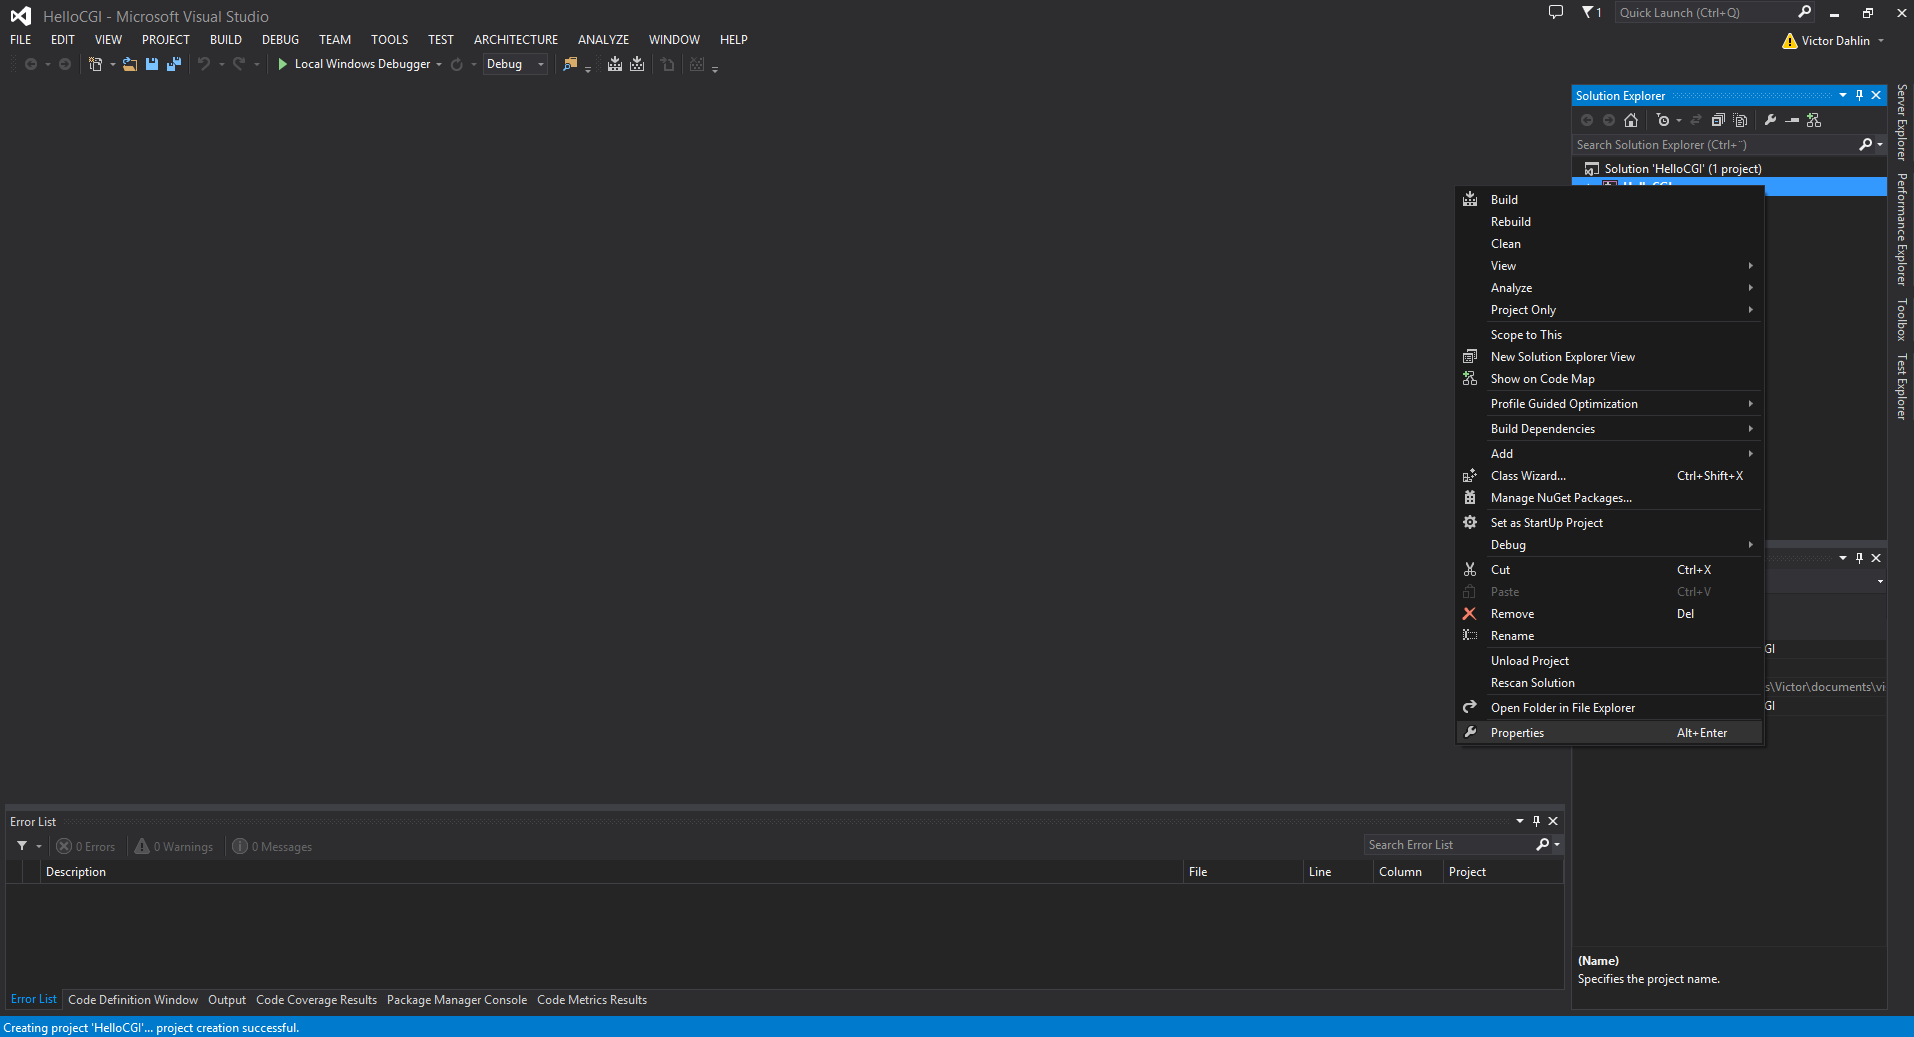Select Show on Code Map
The width and height of the screenshot is (1914, 1037).
1609,379
